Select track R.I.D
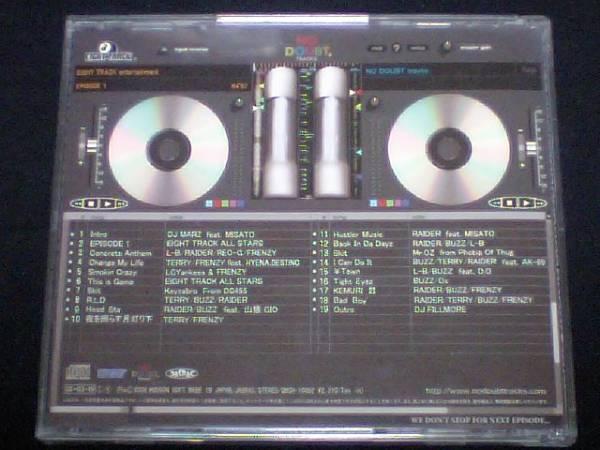600x450 pixels. (96, 300)
